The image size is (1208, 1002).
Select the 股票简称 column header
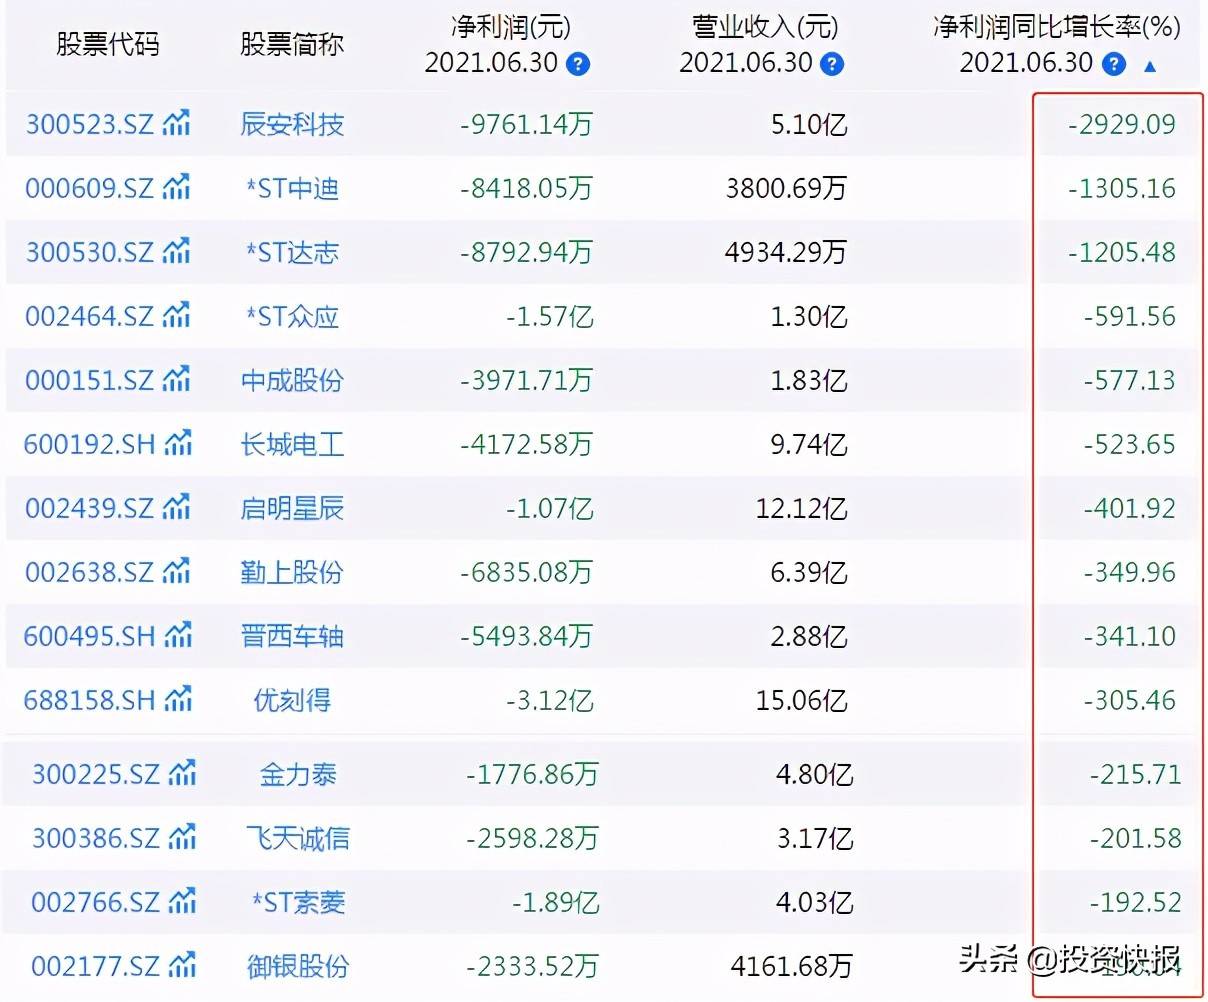tap(292, 45)
